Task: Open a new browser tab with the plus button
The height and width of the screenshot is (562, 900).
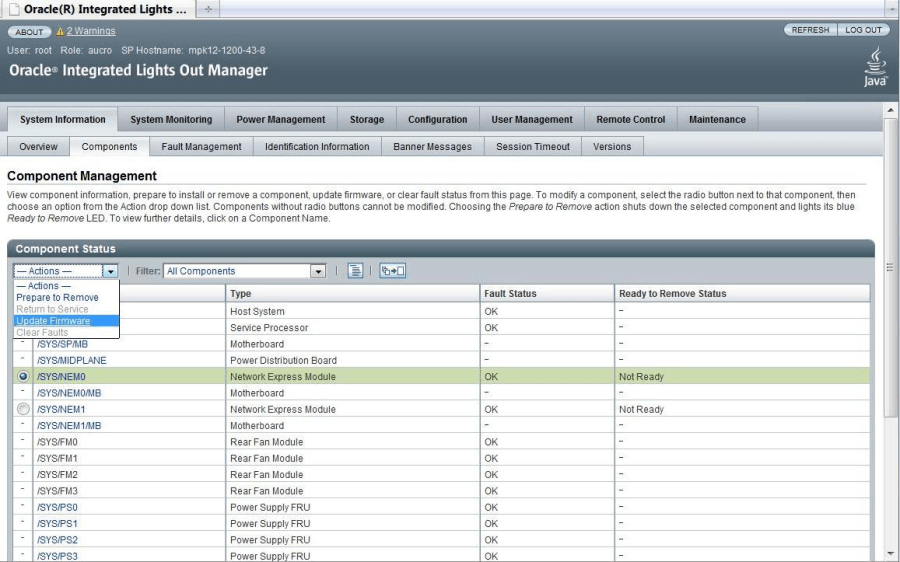Action: [208, 9]
